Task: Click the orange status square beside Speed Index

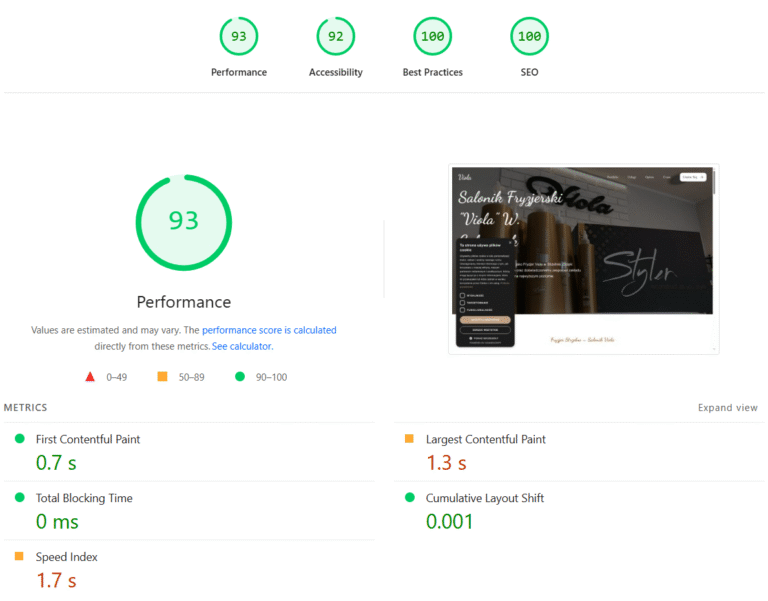Action: (19, 557)
